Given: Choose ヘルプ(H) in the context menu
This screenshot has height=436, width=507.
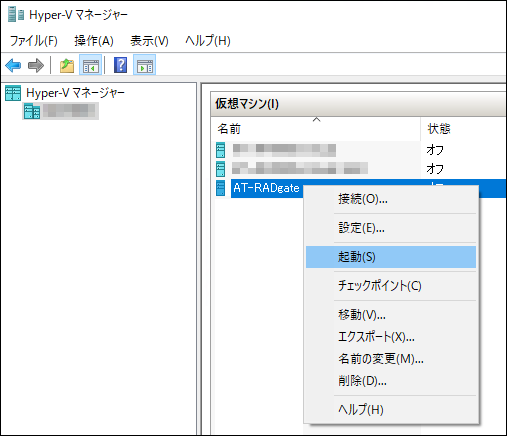Looking at the screenshot, I should [391, 410].
